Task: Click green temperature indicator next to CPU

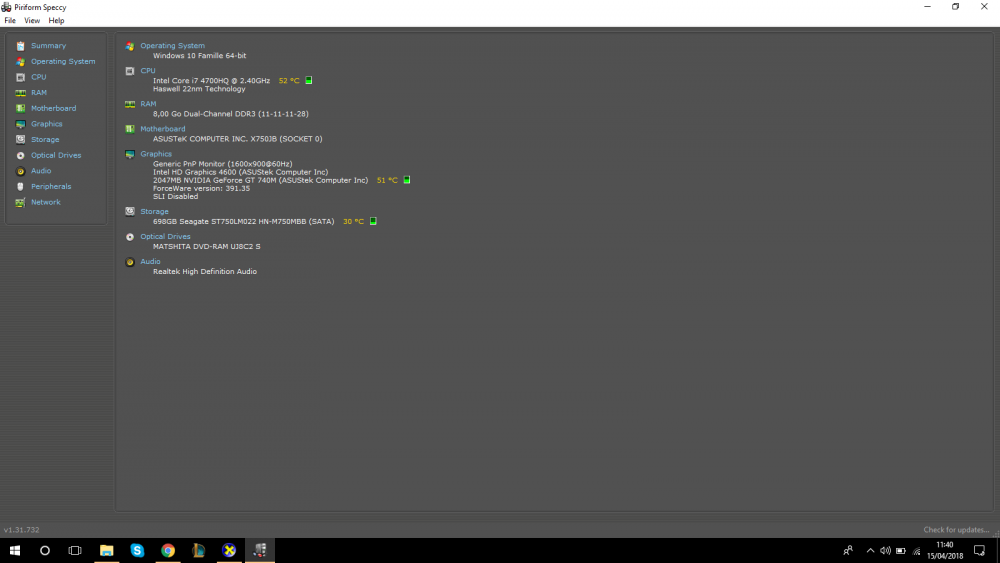Action: [309, 80]
